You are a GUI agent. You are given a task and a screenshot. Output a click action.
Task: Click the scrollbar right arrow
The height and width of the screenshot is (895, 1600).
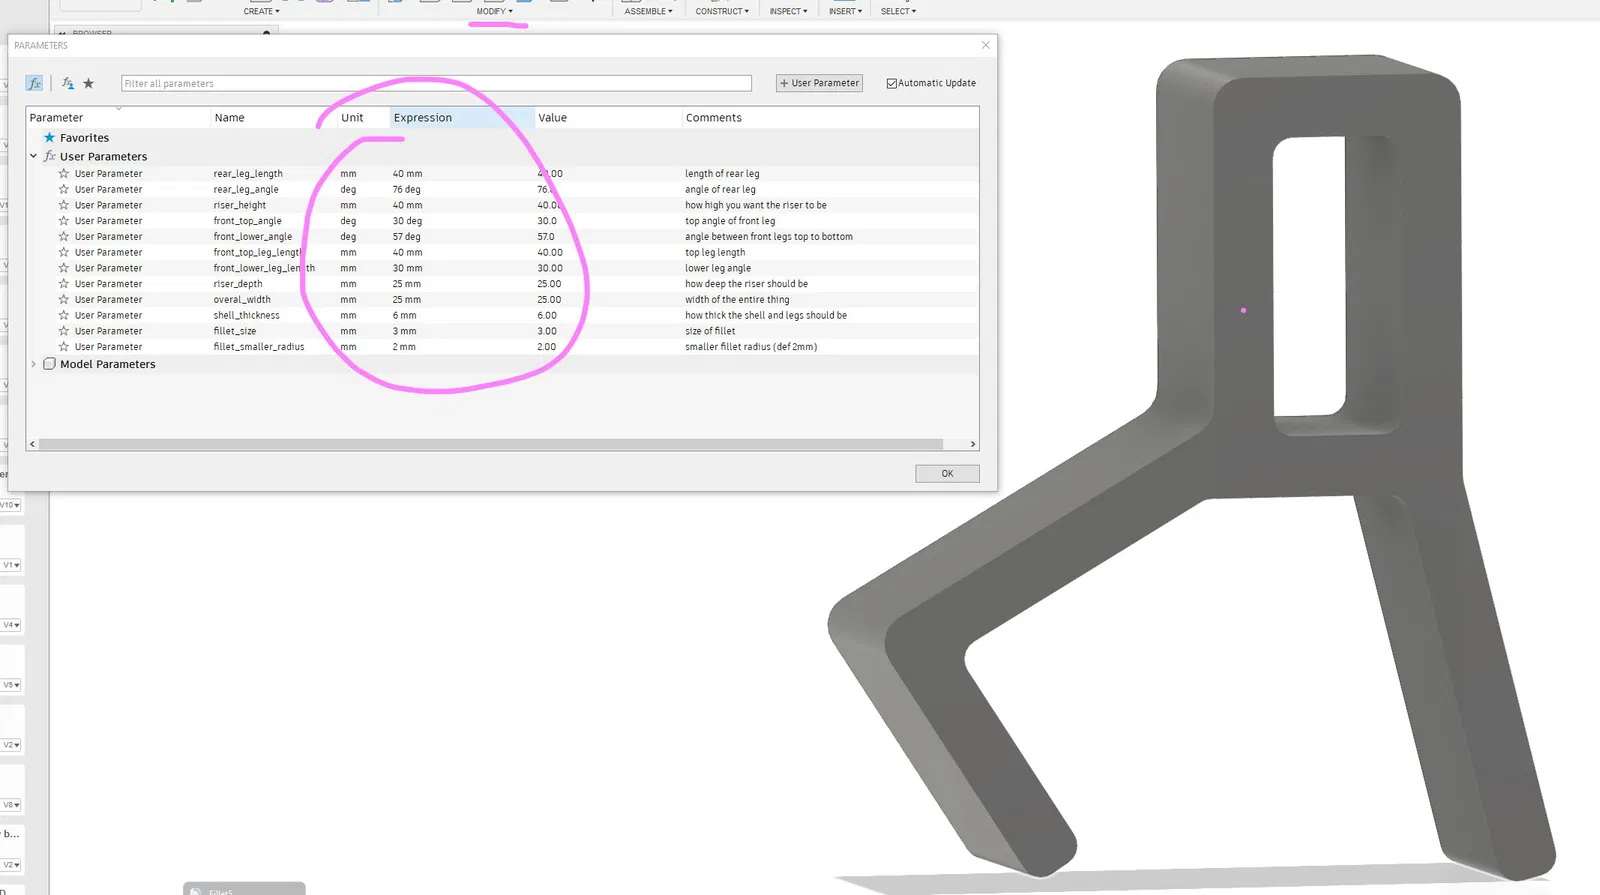pos(973,444)
